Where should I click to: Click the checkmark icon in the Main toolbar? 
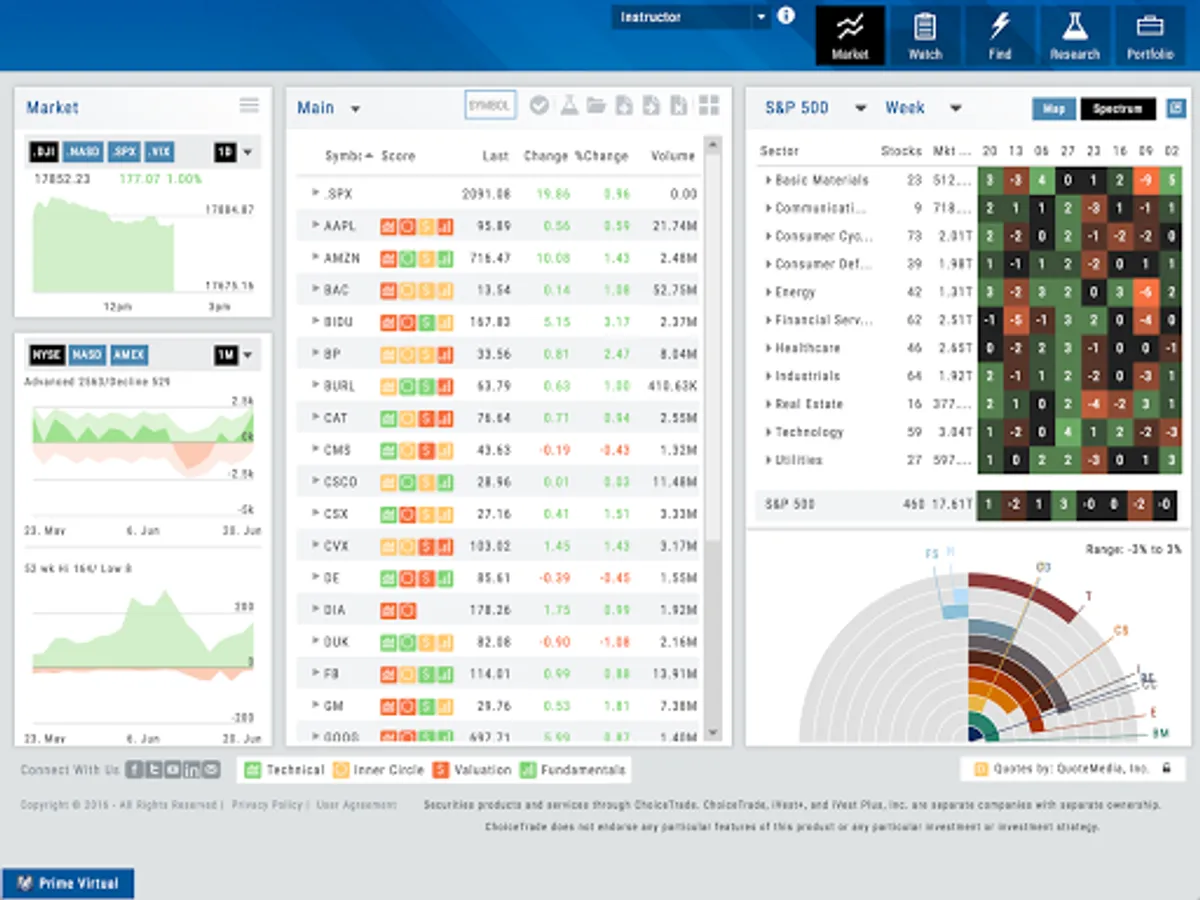(539, 106)
